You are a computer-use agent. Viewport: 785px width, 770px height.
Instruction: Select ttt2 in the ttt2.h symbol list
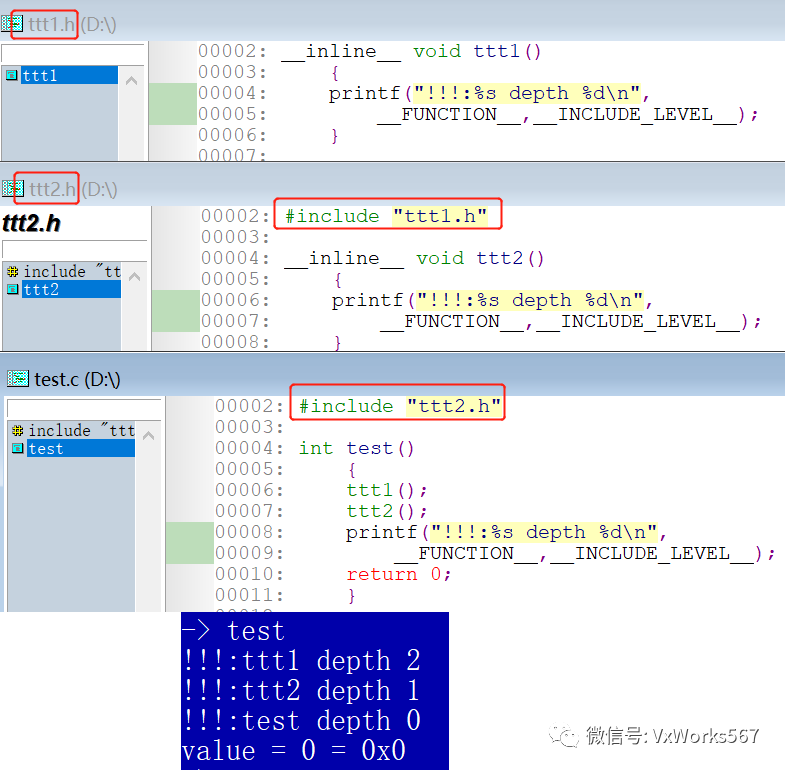[x=71, y=289]
